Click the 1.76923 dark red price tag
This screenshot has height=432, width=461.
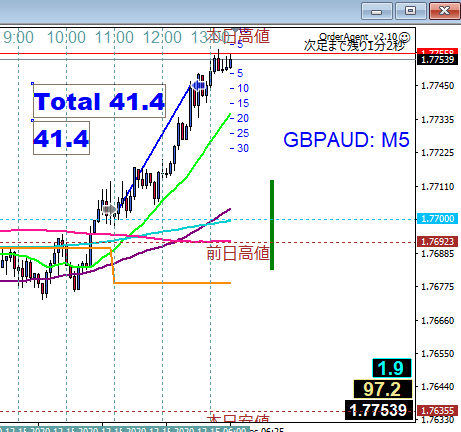click(x=438, y=242)
